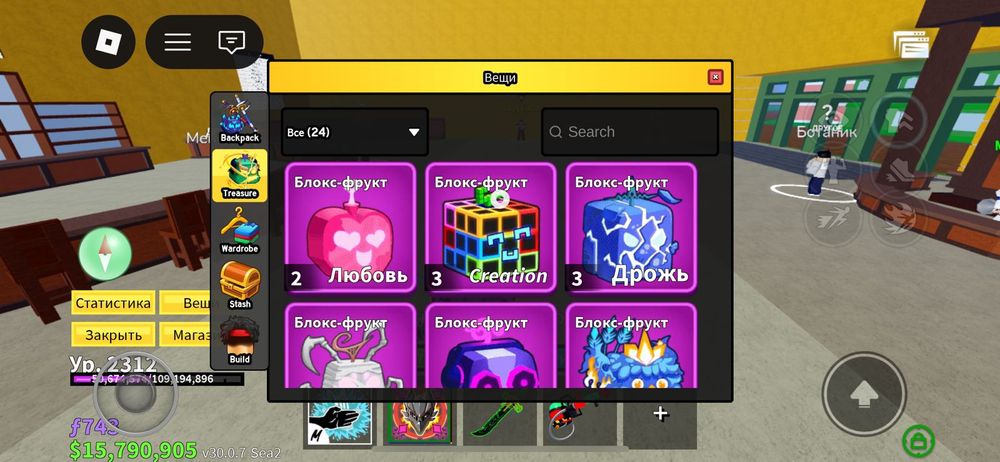Tap the compass icon

tap(105, 253)
